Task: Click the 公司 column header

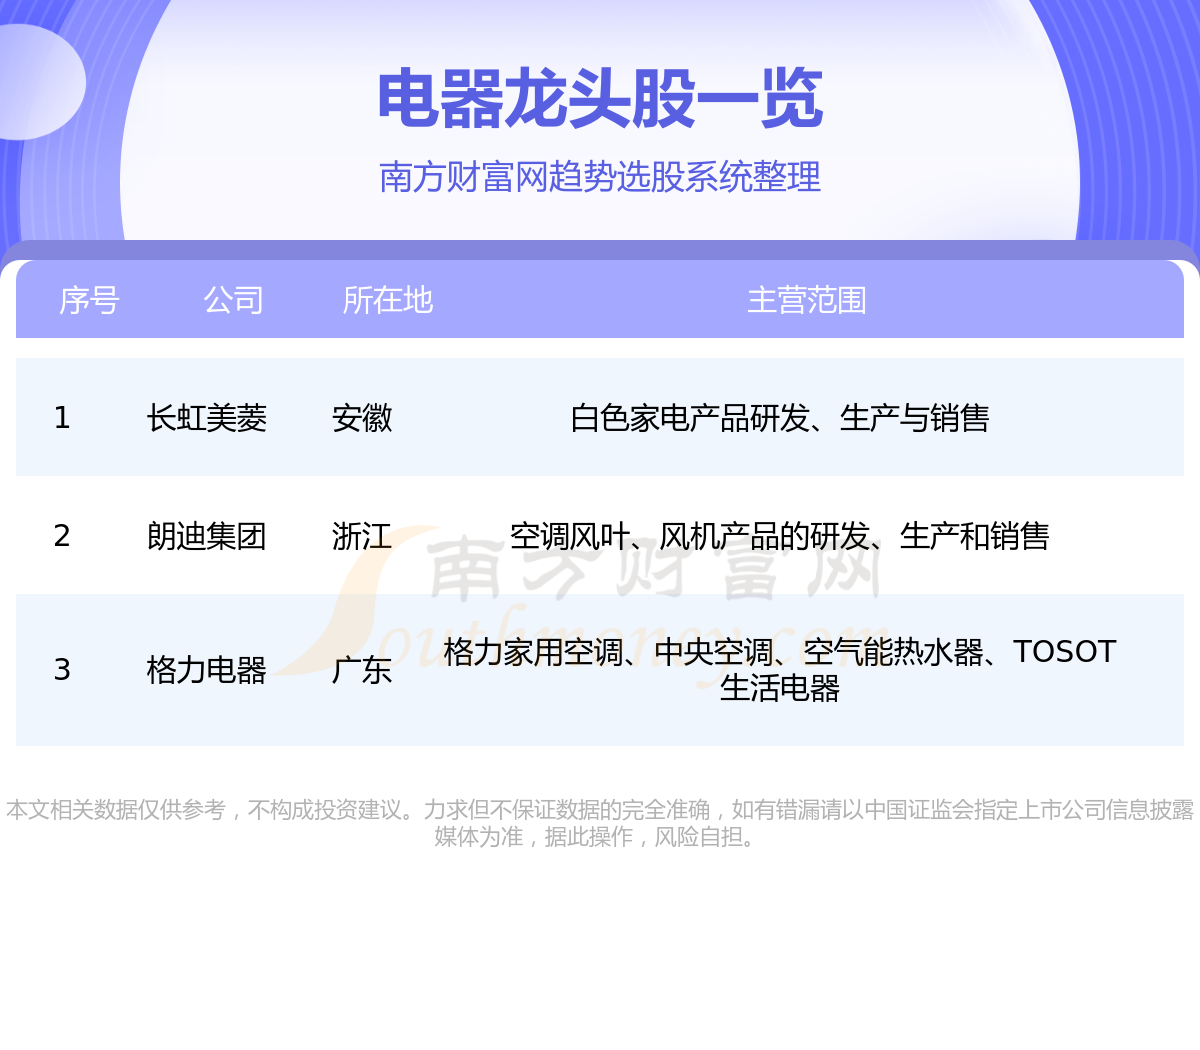Action: click(233, 300)
